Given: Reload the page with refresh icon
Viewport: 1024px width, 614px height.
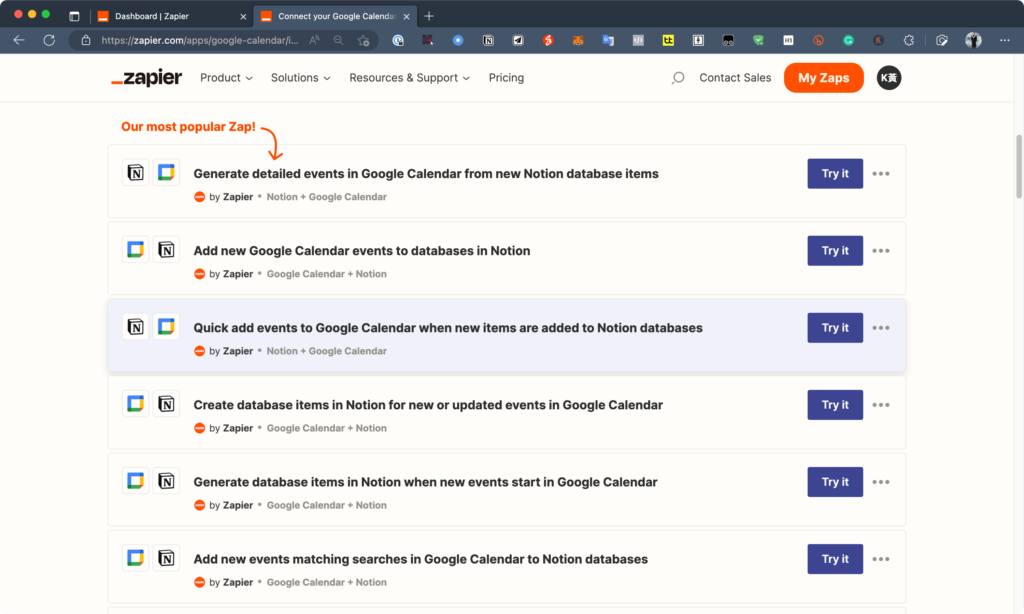Looking at the screenshot, I should 49,40.
